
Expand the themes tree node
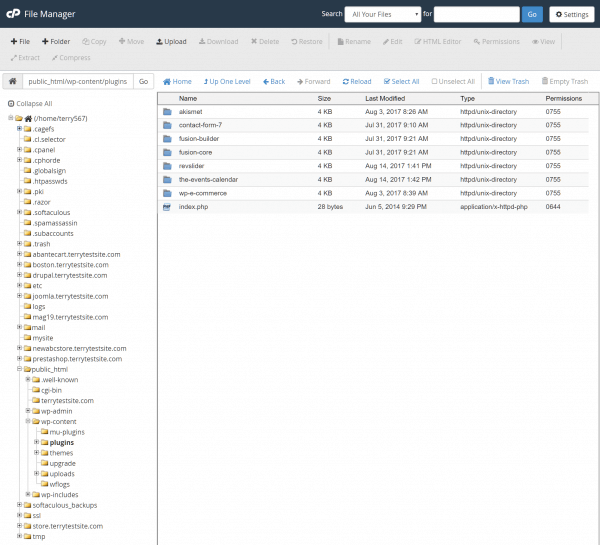(x=37, y=452)
